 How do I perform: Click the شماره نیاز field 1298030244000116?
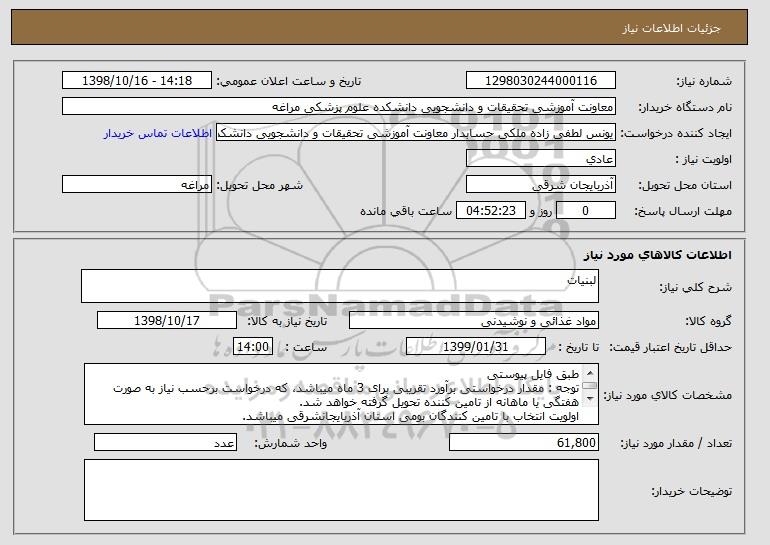(x=541, y=81)
